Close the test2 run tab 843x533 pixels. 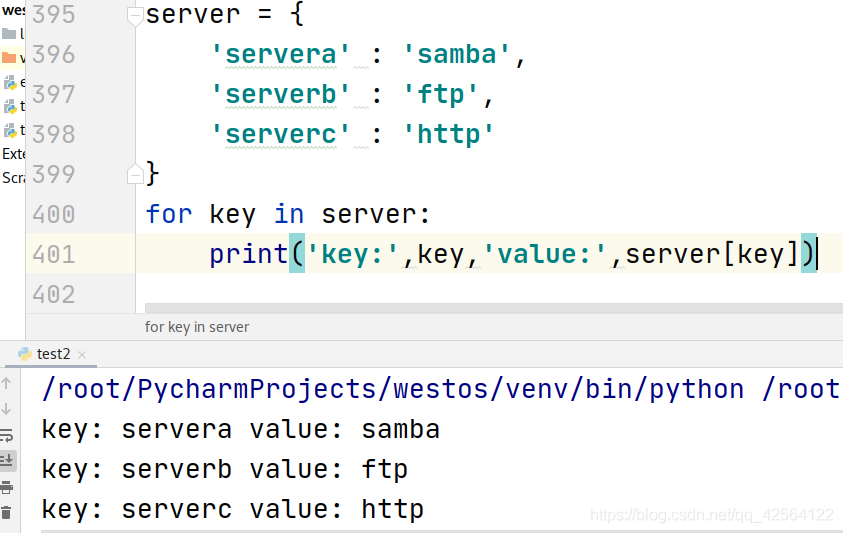click(82, 354)
